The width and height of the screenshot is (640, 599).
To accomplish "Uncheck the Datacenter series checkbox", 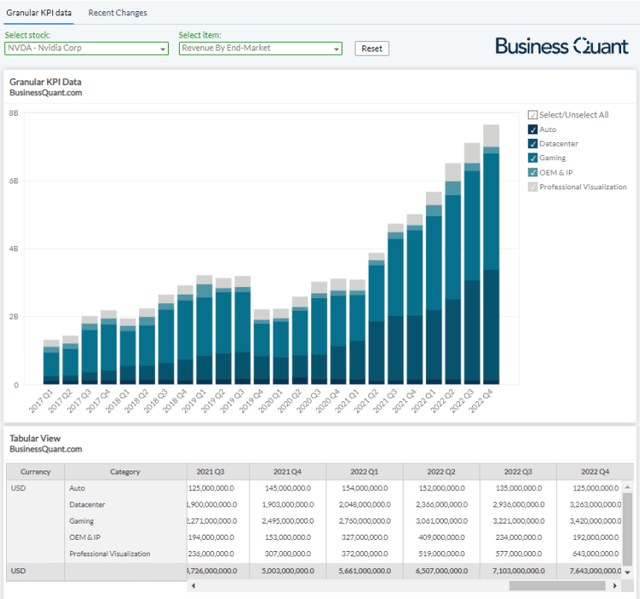I will pos(532,144).
